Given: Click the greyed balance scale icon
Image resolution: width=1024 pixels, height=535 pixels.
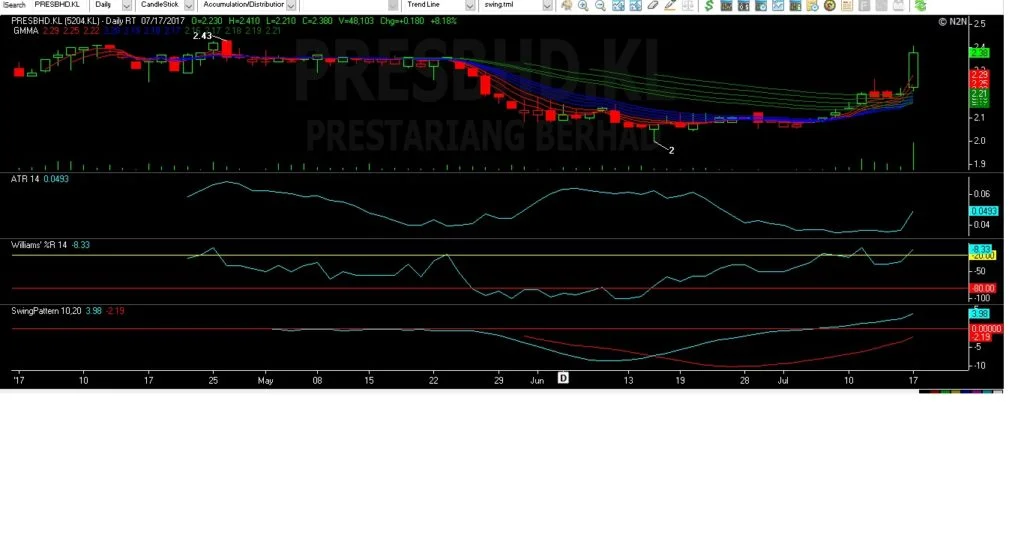Looking at the screenshot, I should pos(687,5).
